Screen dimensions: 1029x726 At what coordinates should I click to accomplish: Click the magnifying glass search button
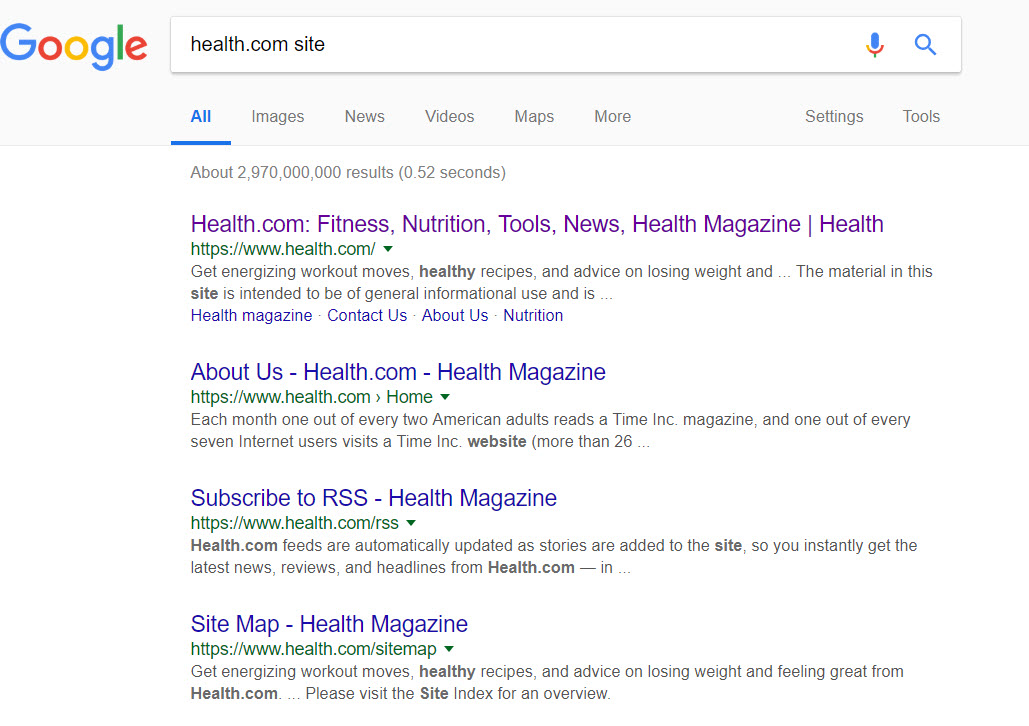[x=925, y=45]
